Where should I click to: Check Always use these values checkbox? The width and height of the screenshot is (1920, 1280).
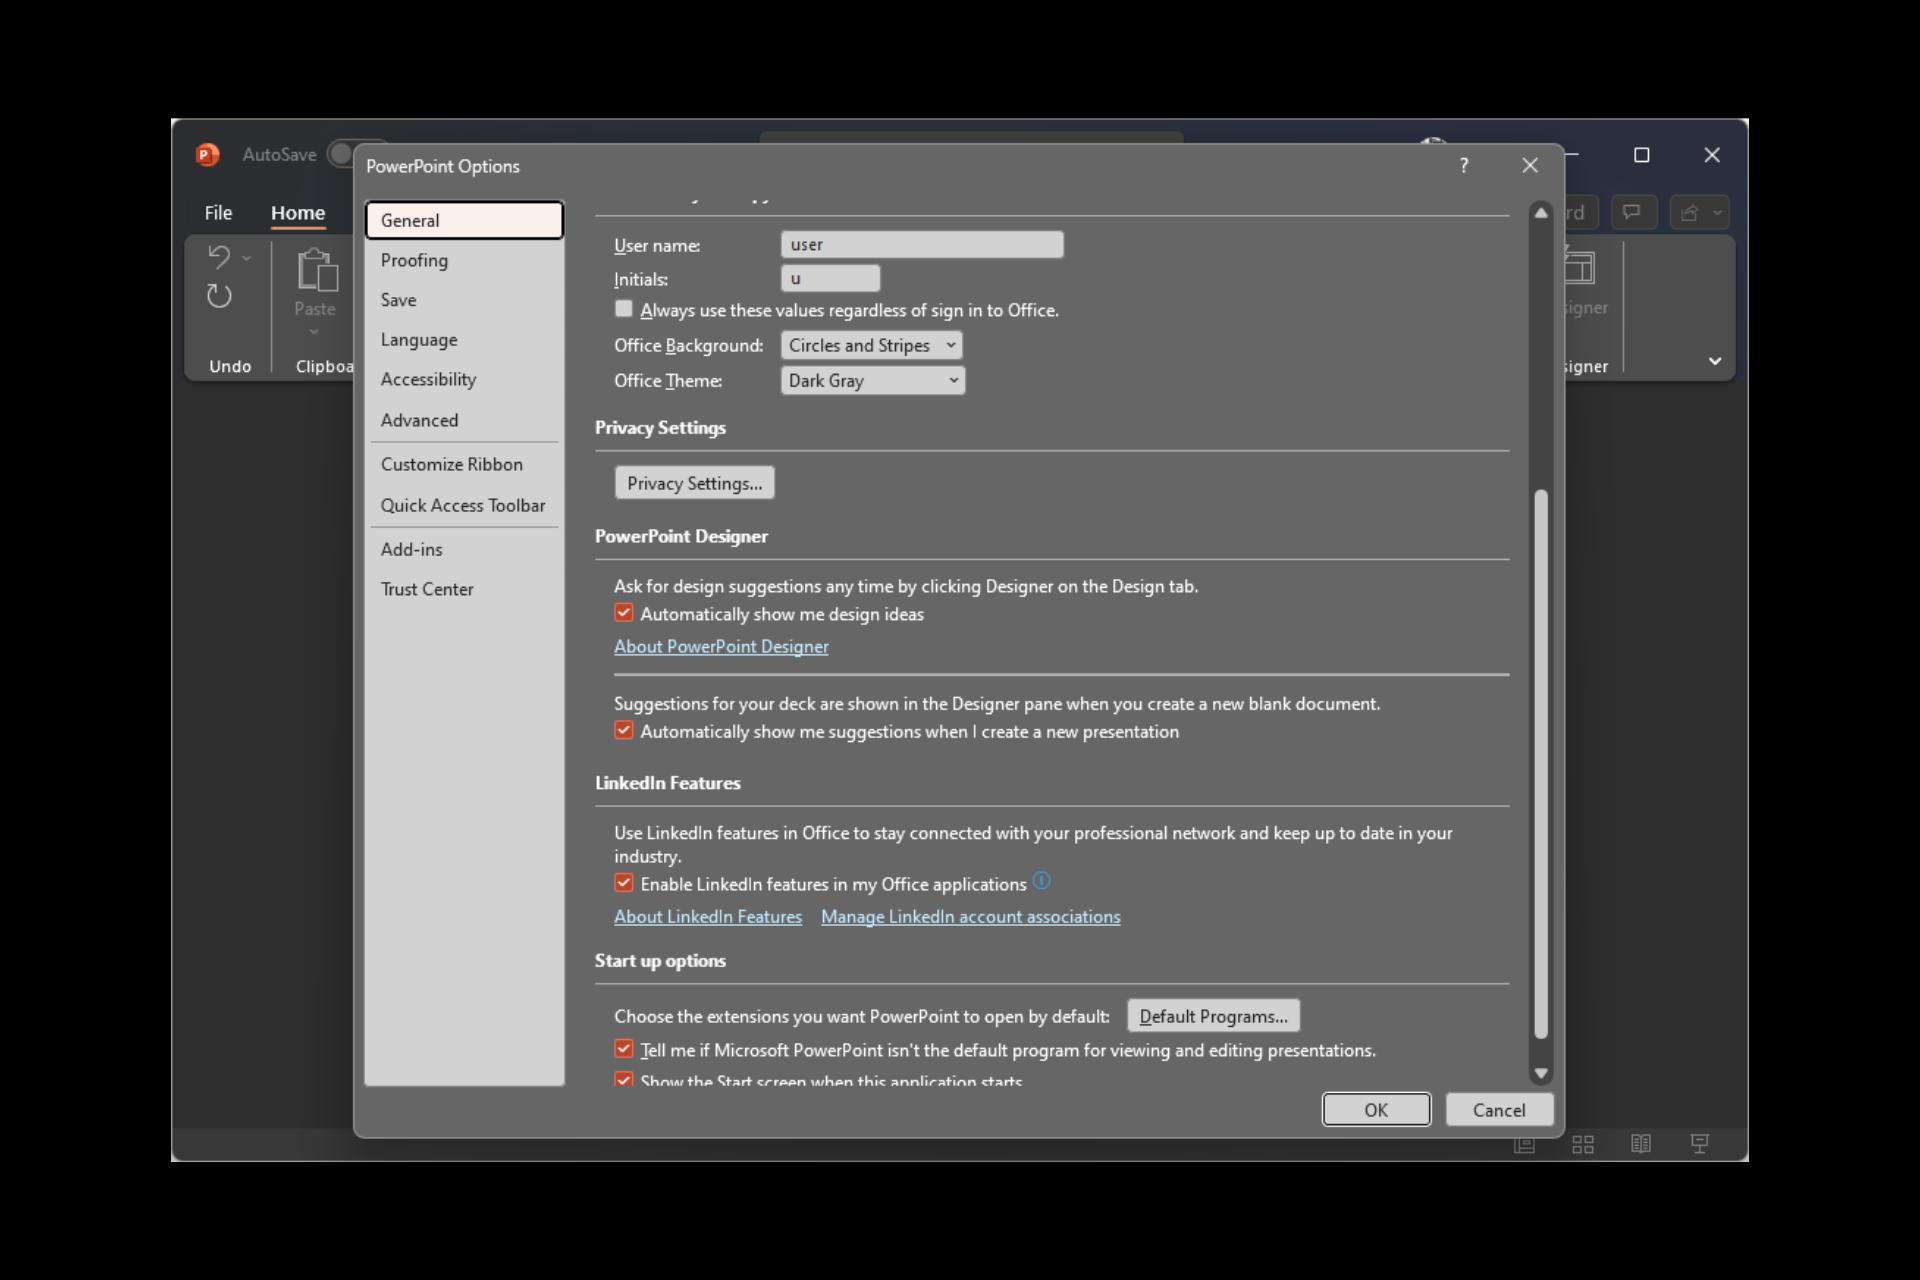point(624,309)
